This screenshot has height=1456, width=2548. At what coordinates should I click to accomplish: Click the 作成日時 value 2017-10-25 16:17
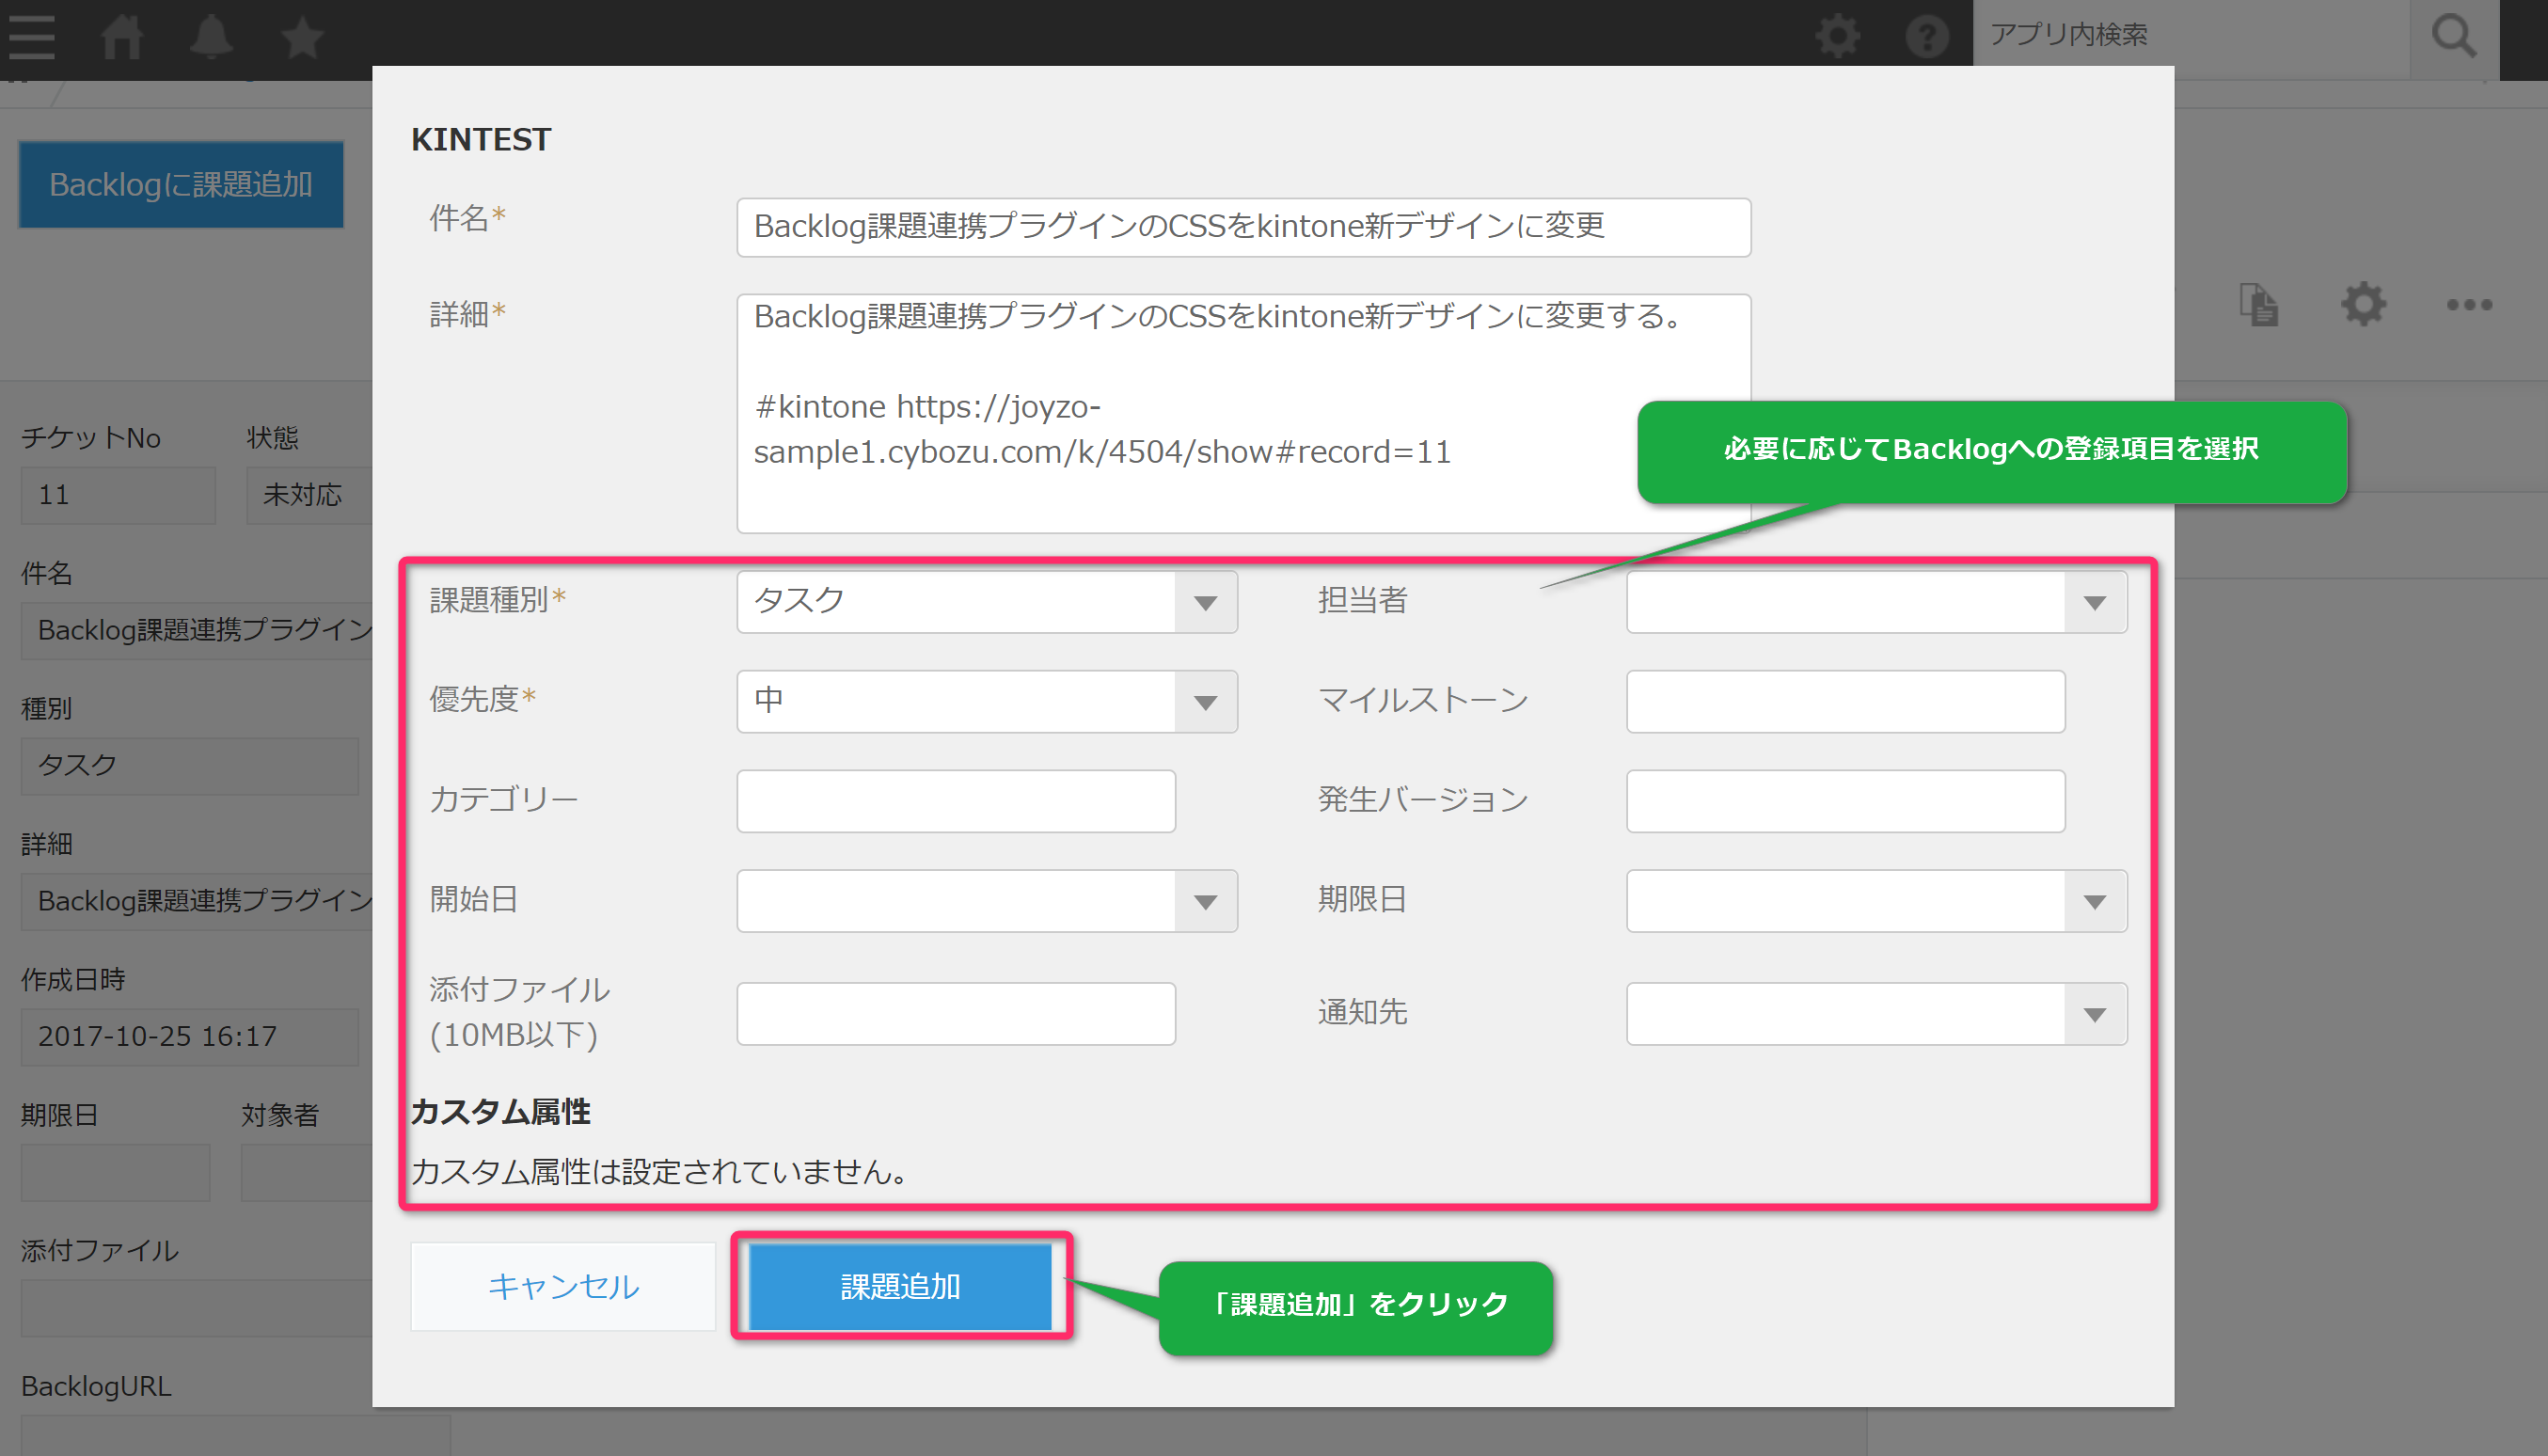189,1037
